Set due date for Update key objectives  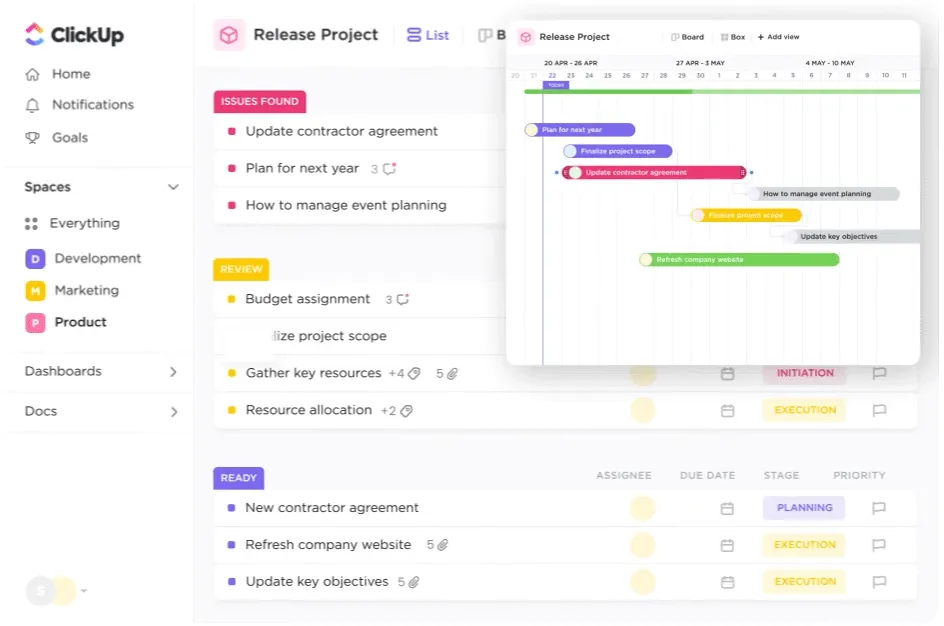727,582
